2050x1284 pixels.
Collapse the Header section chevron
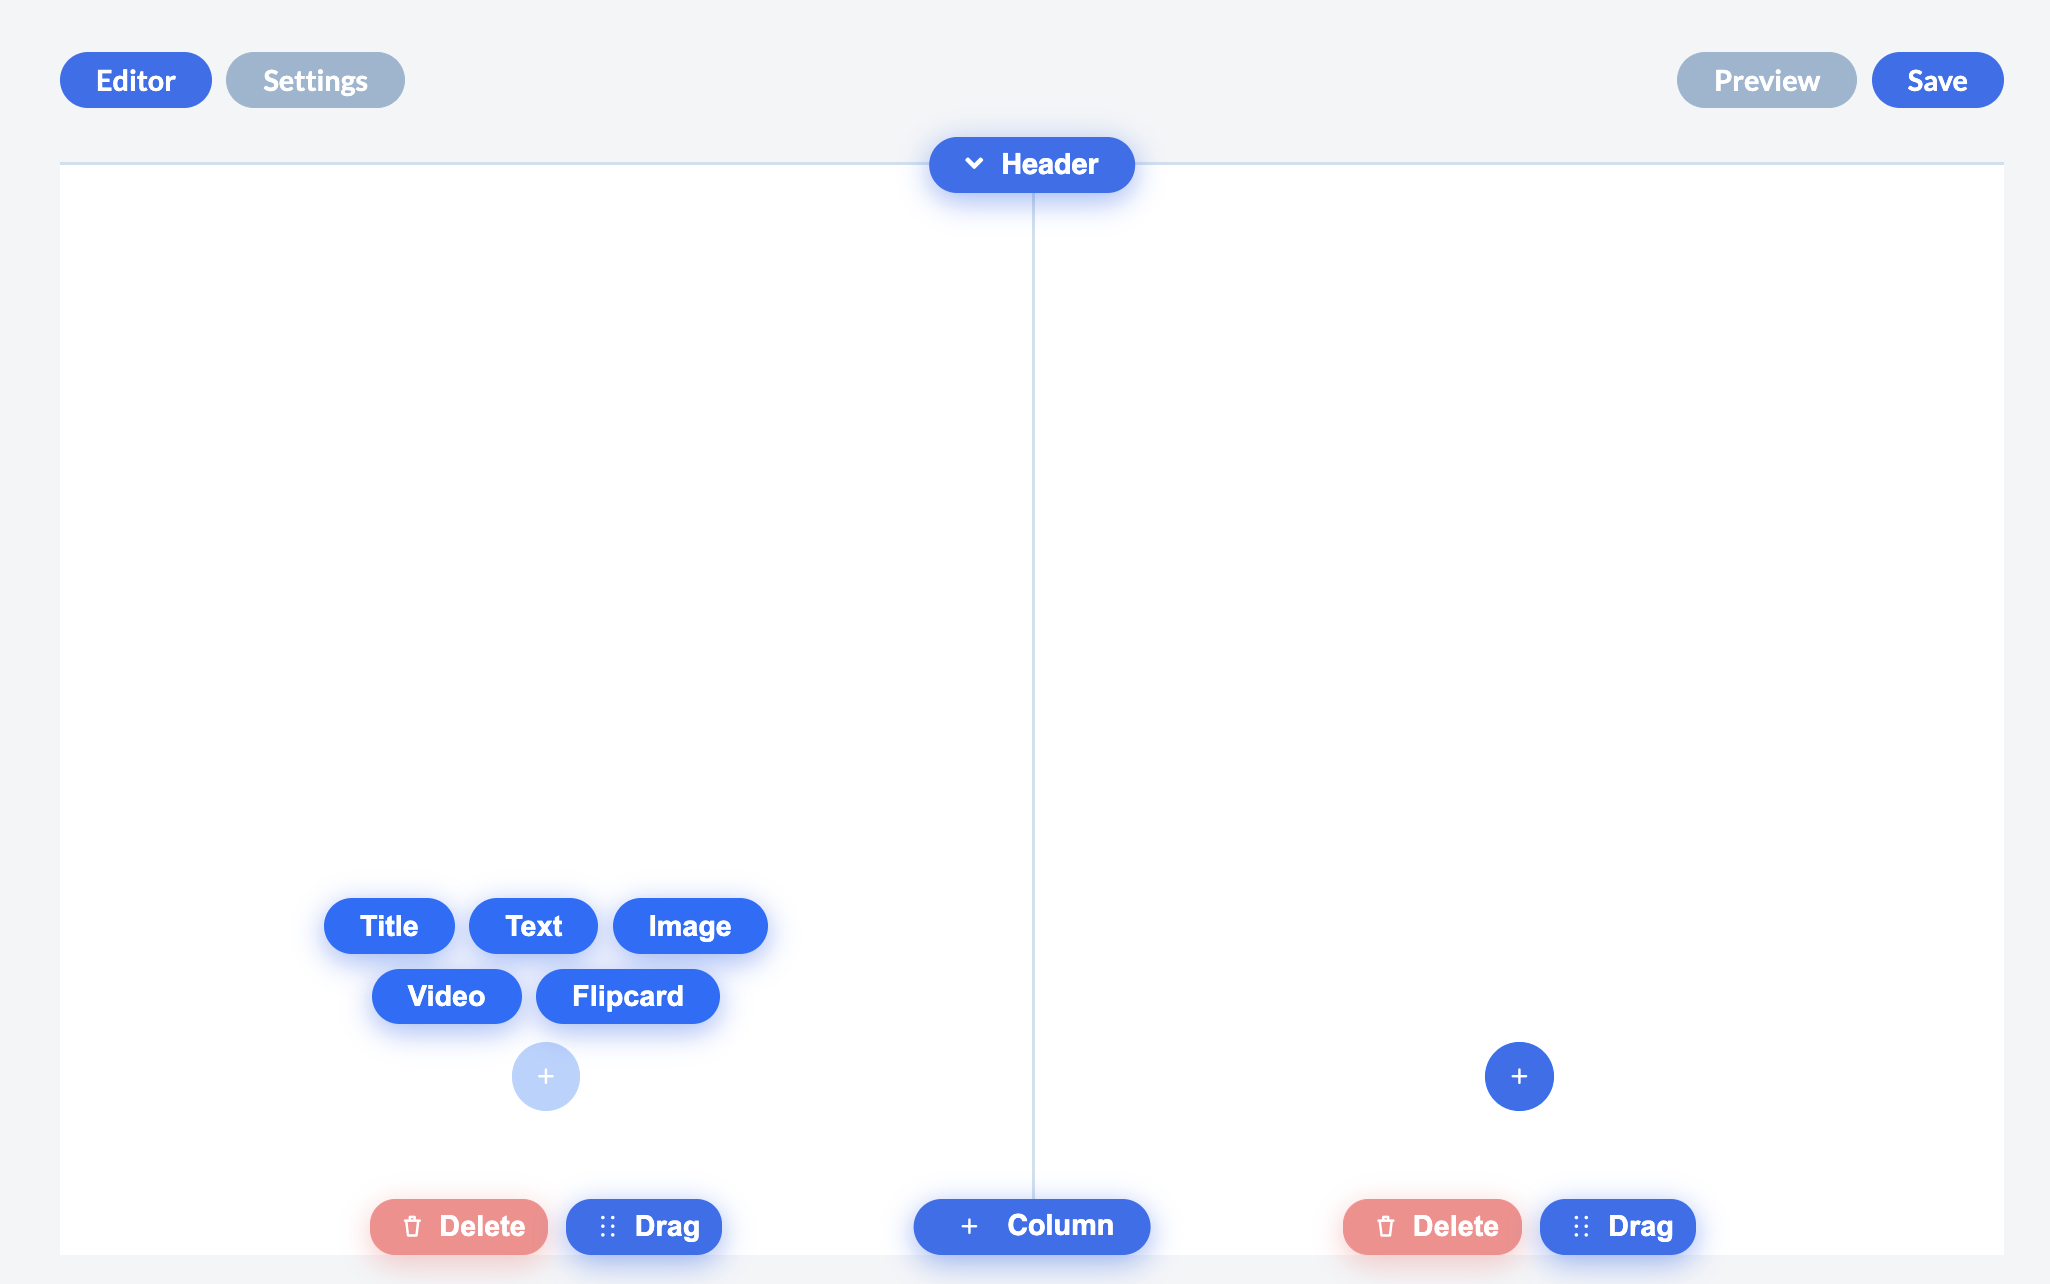point(974,164)
